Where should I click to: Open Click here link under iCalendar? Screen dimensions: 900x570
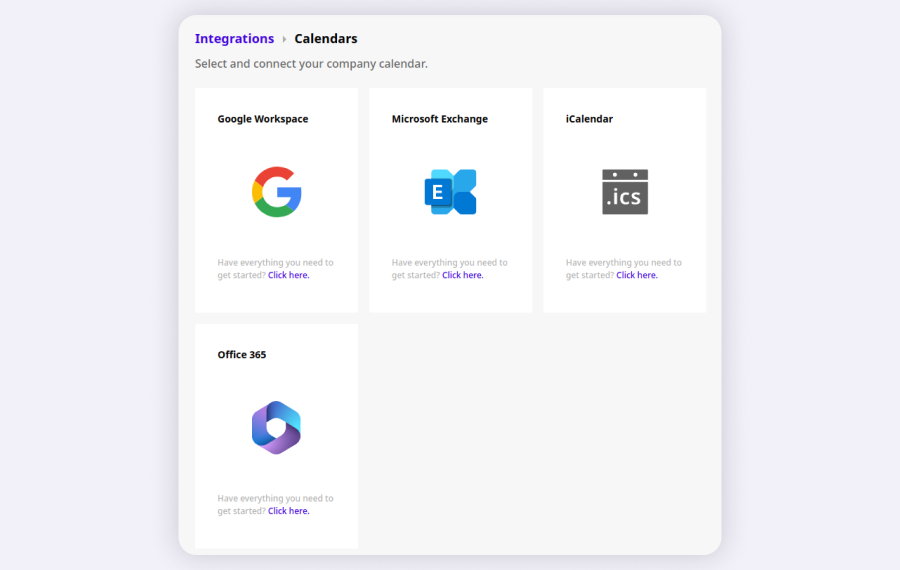[x=637, y=275]
